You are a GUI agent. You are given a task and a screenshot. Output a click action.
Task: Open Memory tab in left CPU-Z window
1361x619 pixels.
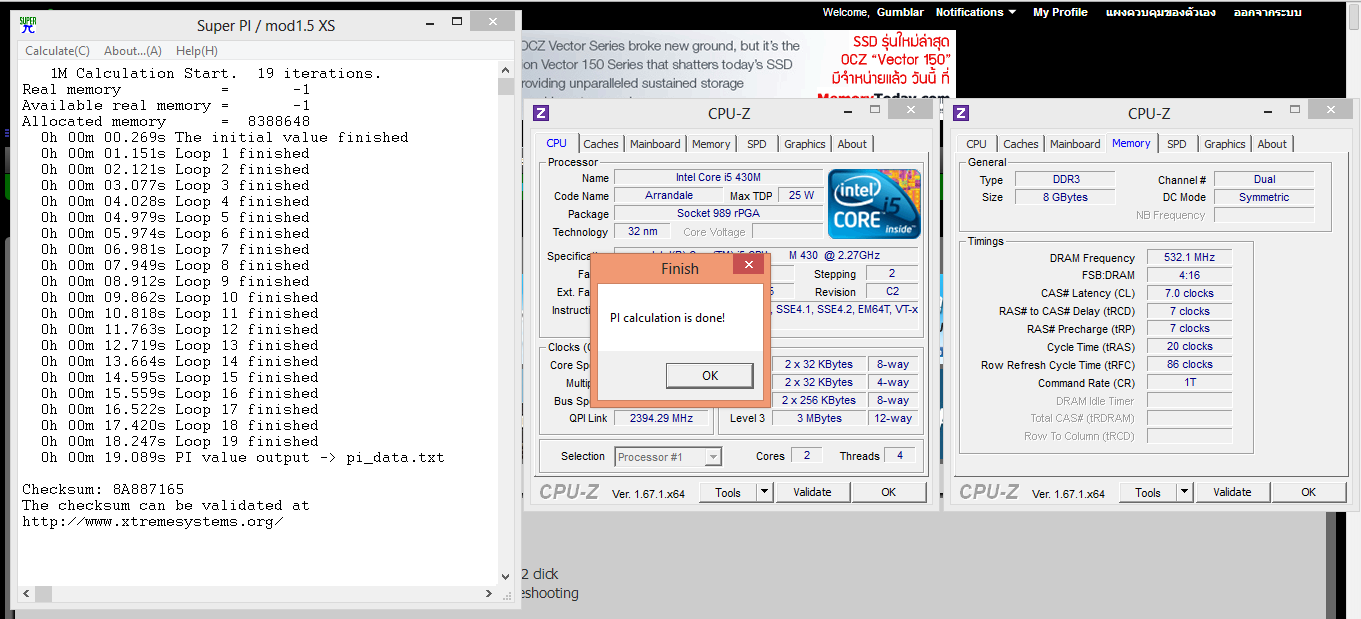pos(711,144)
